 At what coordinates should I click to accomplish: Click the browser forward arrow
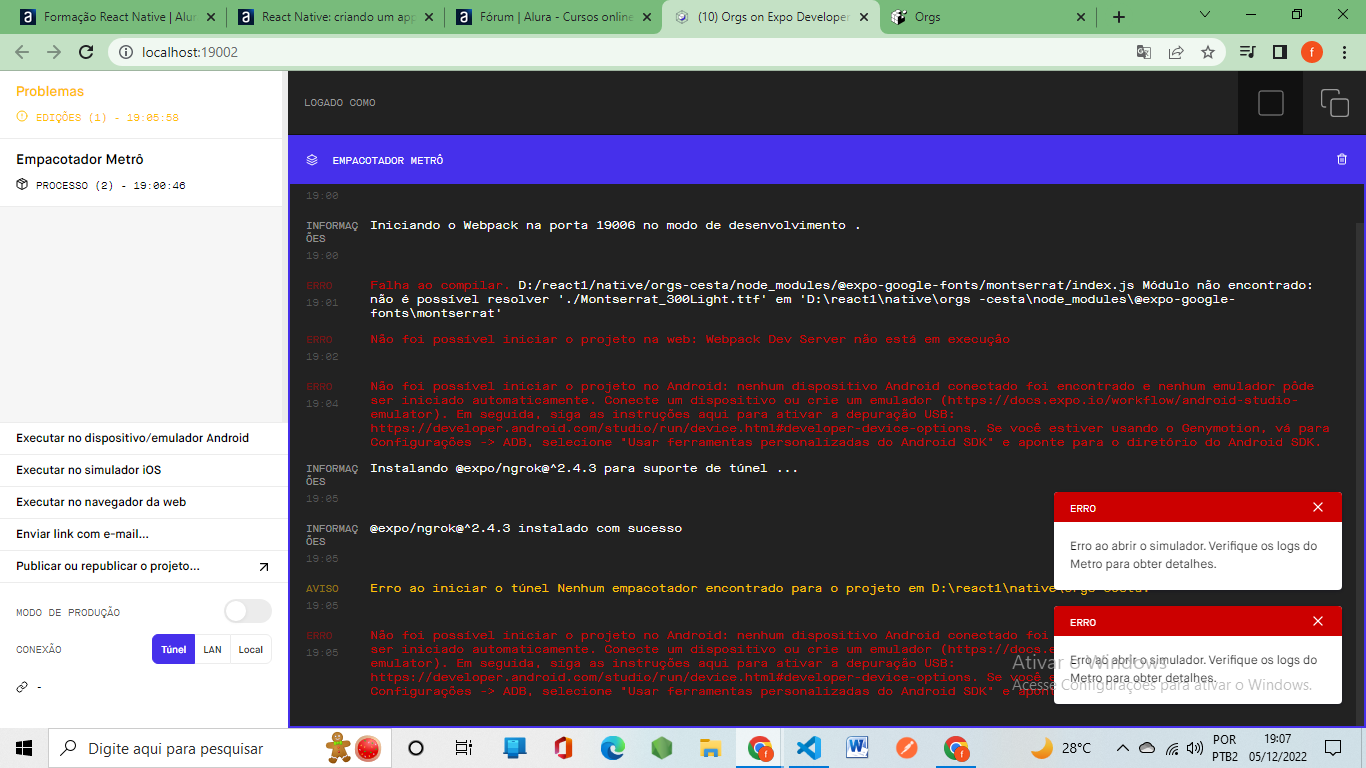click(x=54, y=52)
